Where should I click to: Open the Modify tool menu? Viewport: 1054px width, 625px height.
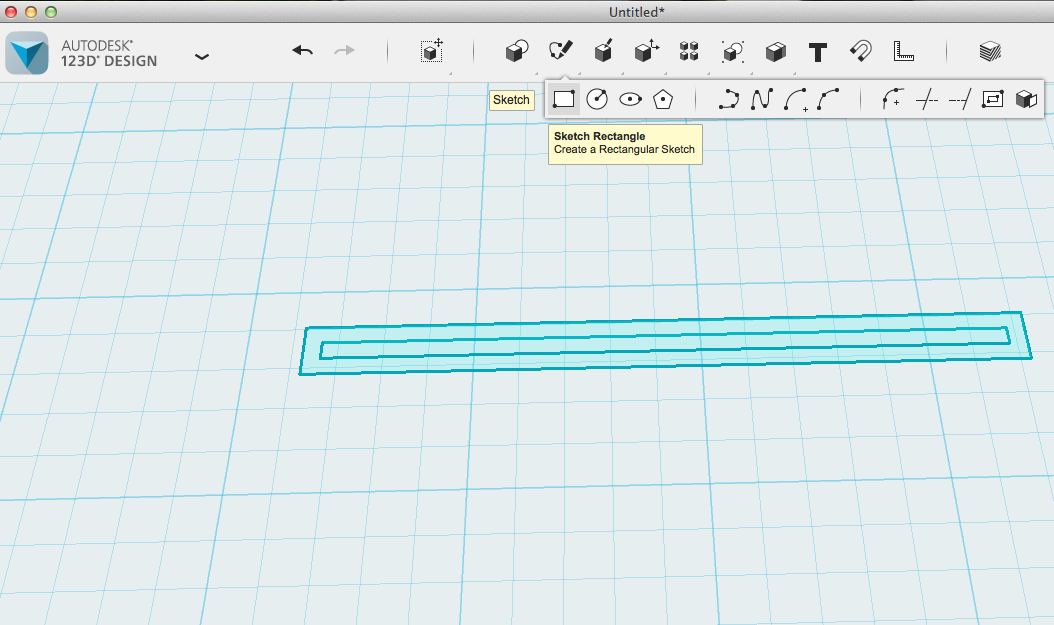point(646,51)
